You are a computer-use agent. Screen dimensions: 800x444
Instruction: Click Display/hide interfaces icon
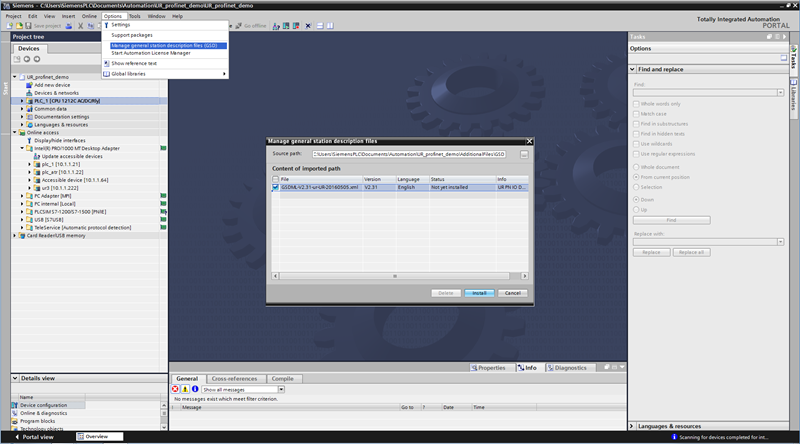[29, 140]
